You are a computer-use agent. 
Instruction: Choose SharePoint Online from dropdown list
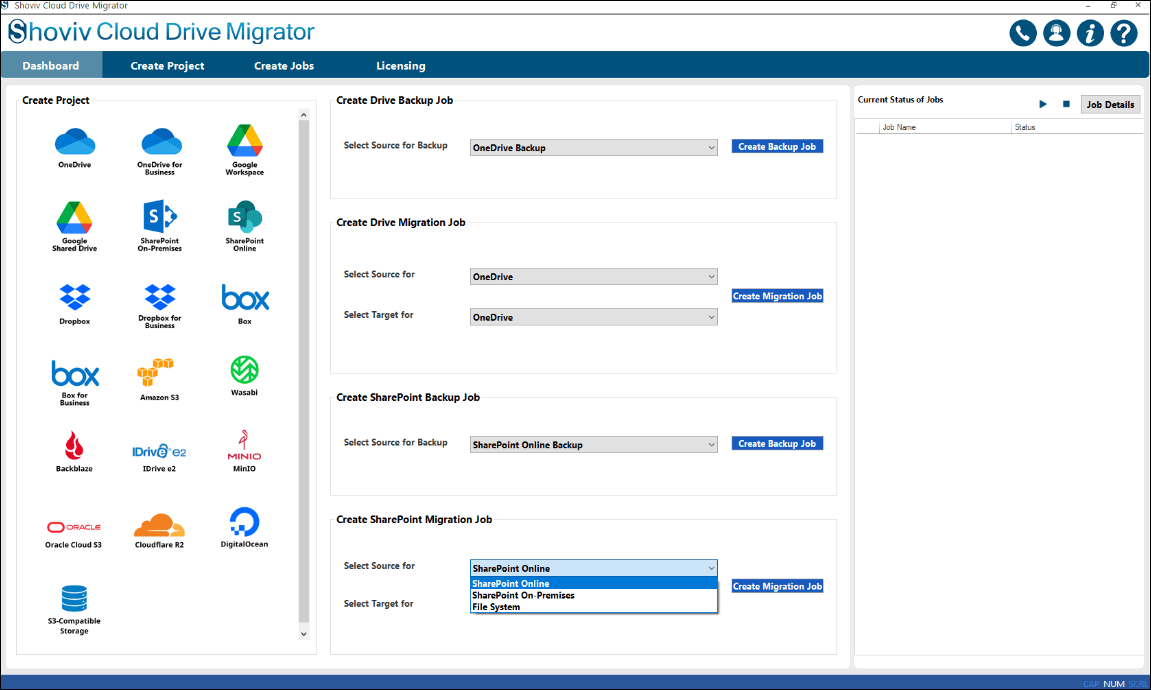[594, 584]
